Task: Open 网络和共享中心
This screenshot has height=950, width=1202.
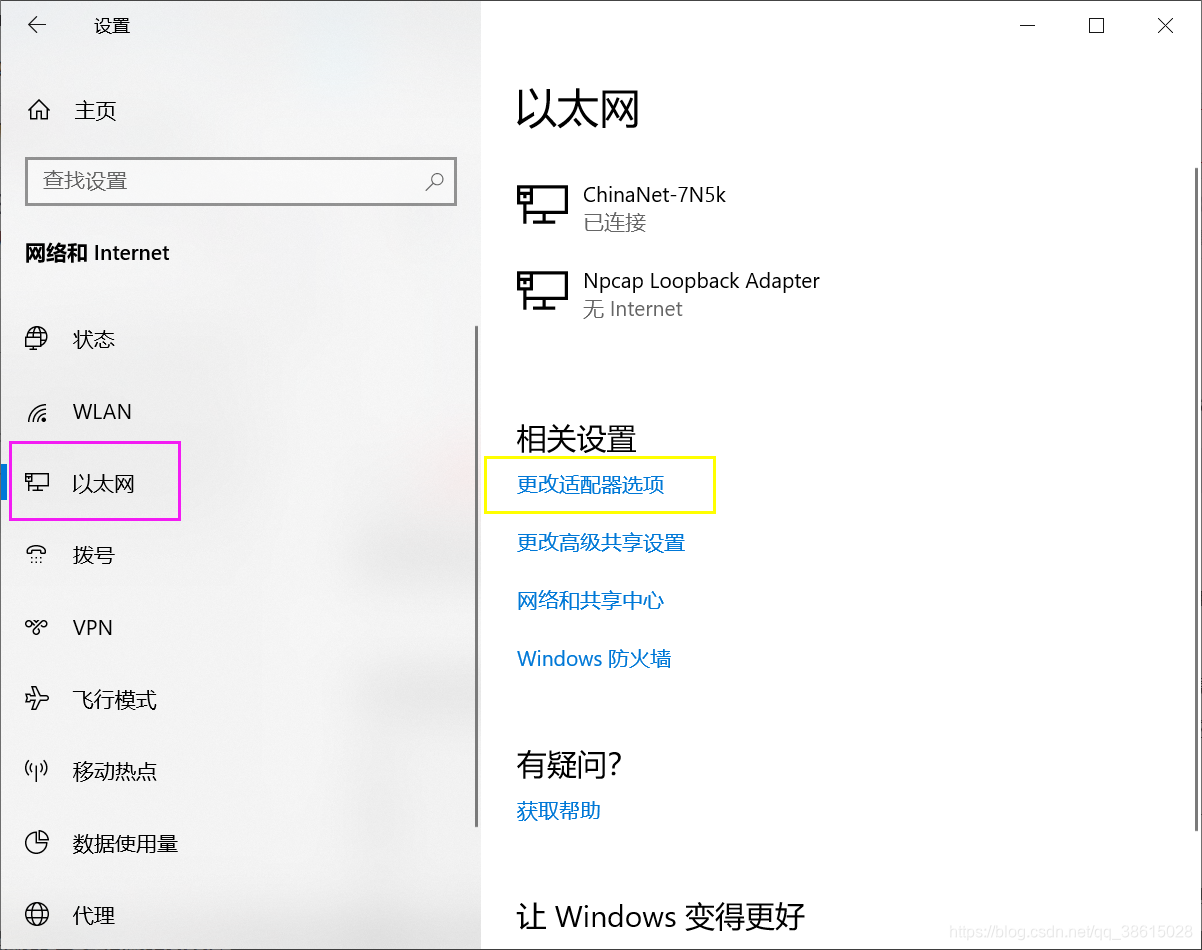Action: pos(590,600)
